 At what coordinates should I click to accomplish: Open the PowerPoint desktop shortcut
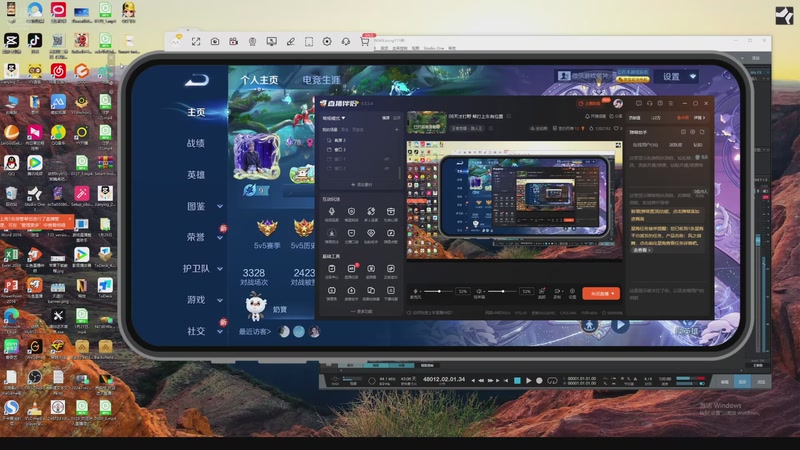click(11, 288)
